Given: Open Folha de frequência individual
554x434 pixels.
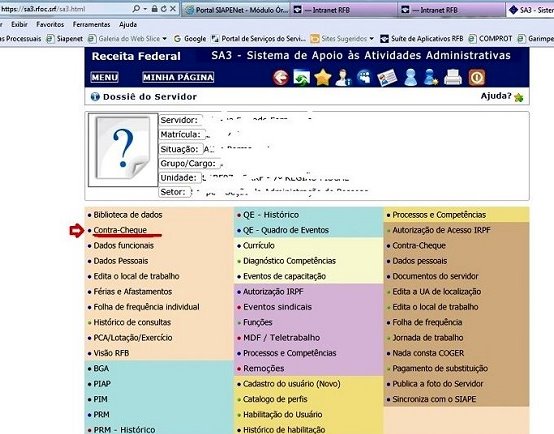Looking at the screenshot, I should pyautogui.click(x=147, y=307).
